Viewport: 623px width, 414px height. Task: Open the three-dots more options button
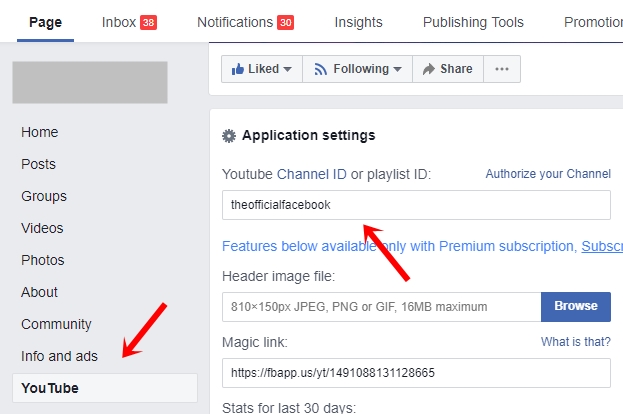pyautogui.click(x=502, y=69)
